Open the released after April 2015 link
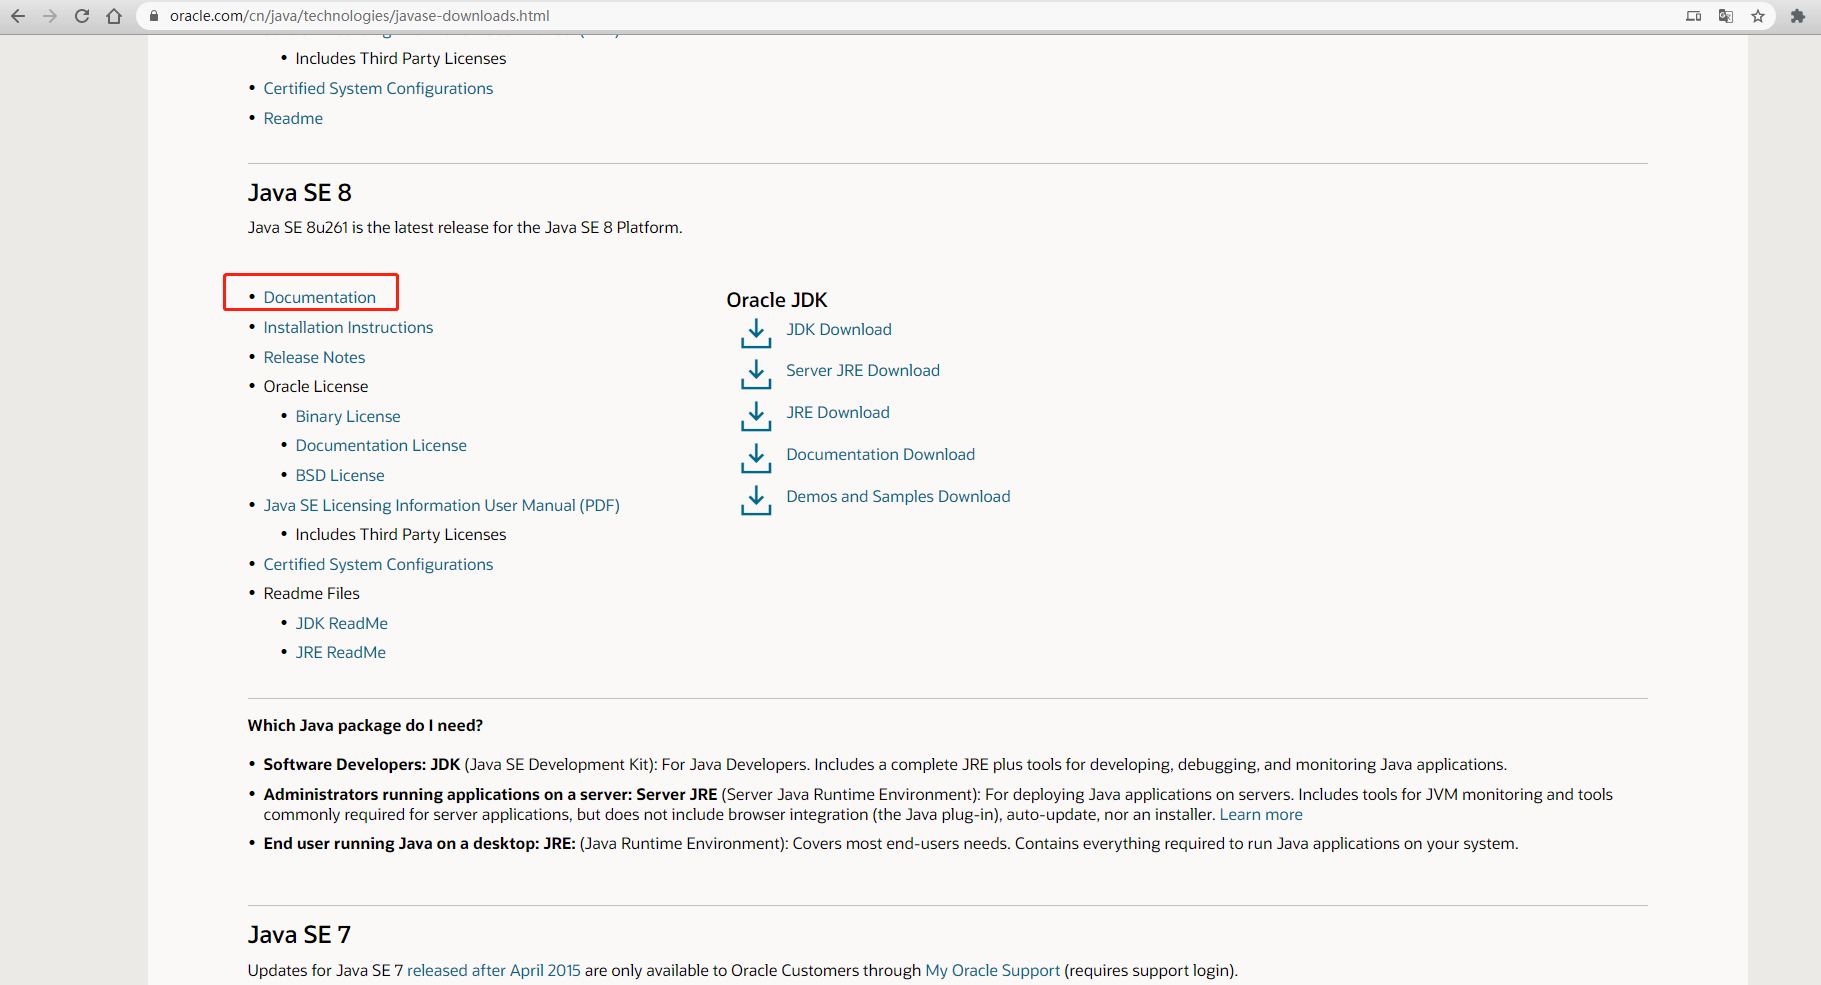This screenshot has width=1821, height=985. pyautogui.click(x=494, y=970)
